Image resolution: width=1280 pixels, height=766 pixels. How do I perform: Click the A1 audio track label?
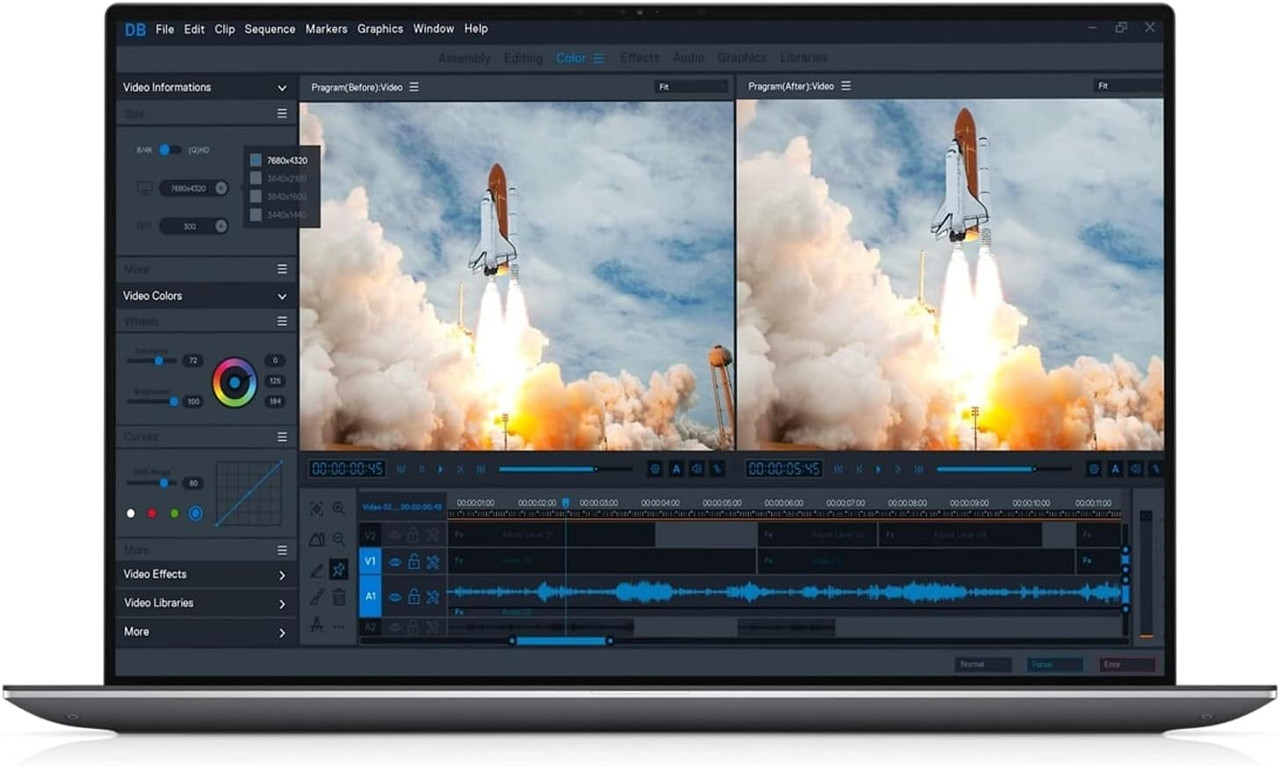click(370, 596)
